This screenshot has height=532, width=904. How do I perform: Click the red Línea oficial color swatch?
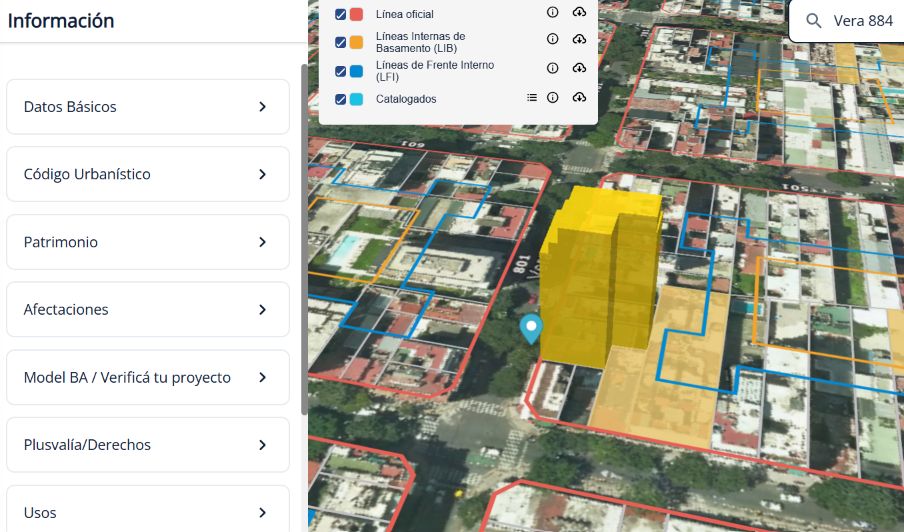coord(356,14)
